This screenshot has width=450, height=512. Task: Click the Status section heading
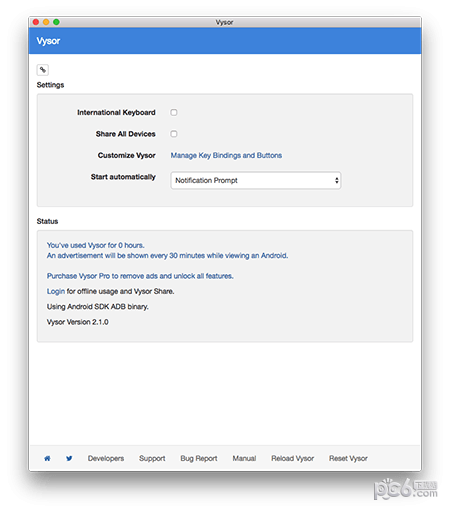[47, 221]
